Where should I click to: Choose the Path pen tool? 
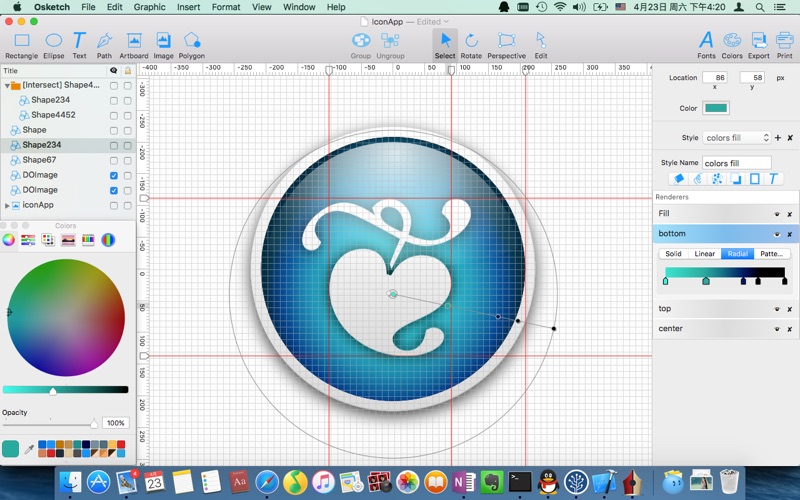(104, 45)
